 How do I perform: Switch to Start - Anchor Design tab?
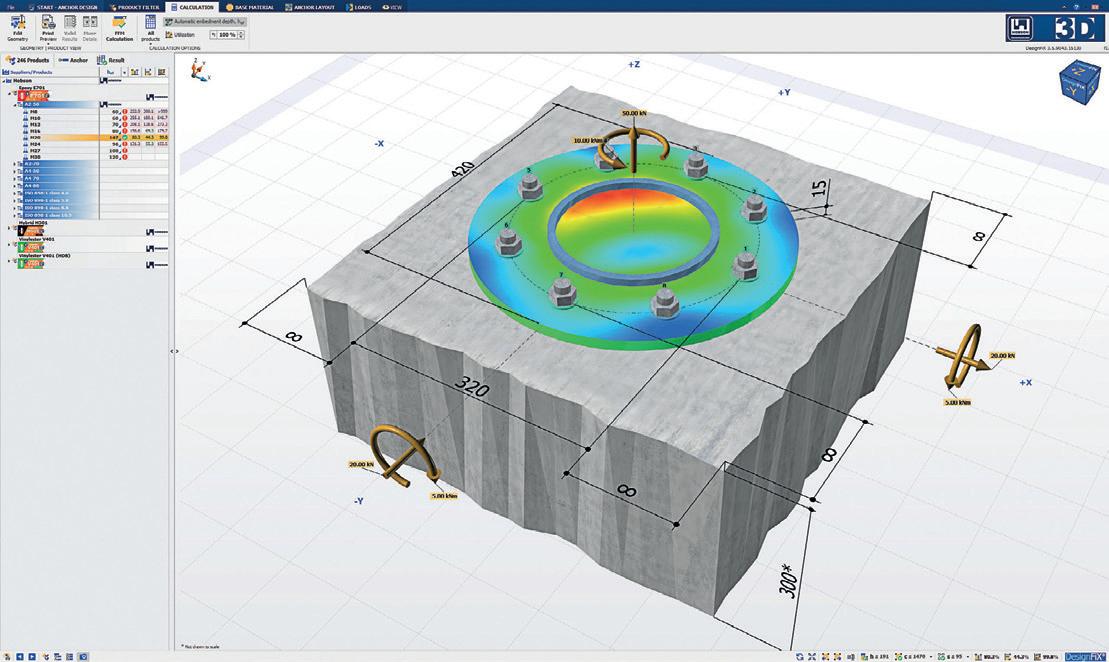pos(62,7)
